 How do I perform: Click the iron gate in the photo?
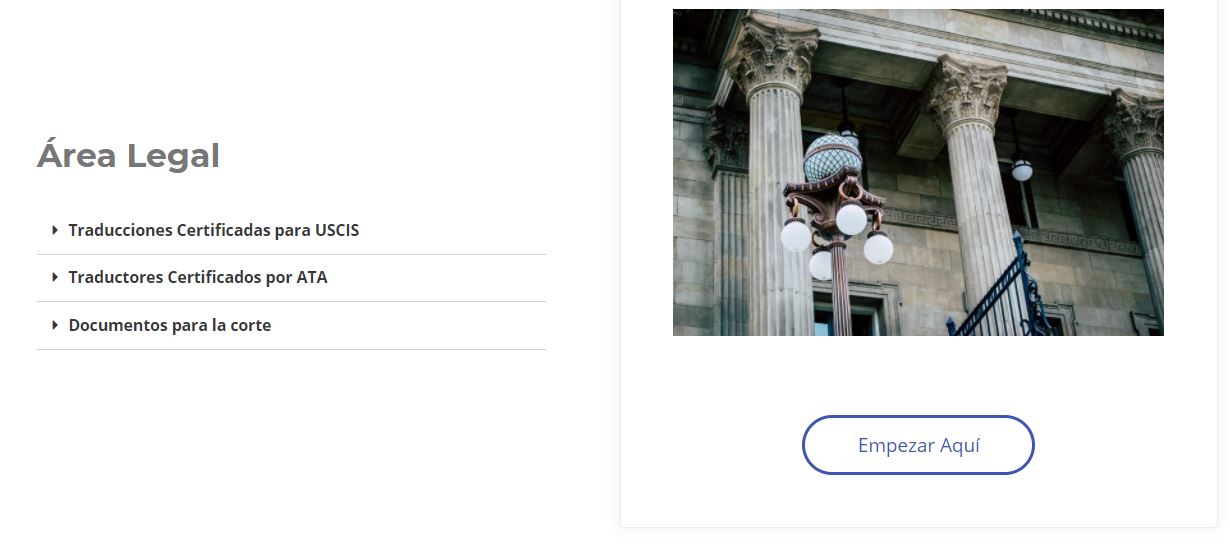[x=1000, y=290]
